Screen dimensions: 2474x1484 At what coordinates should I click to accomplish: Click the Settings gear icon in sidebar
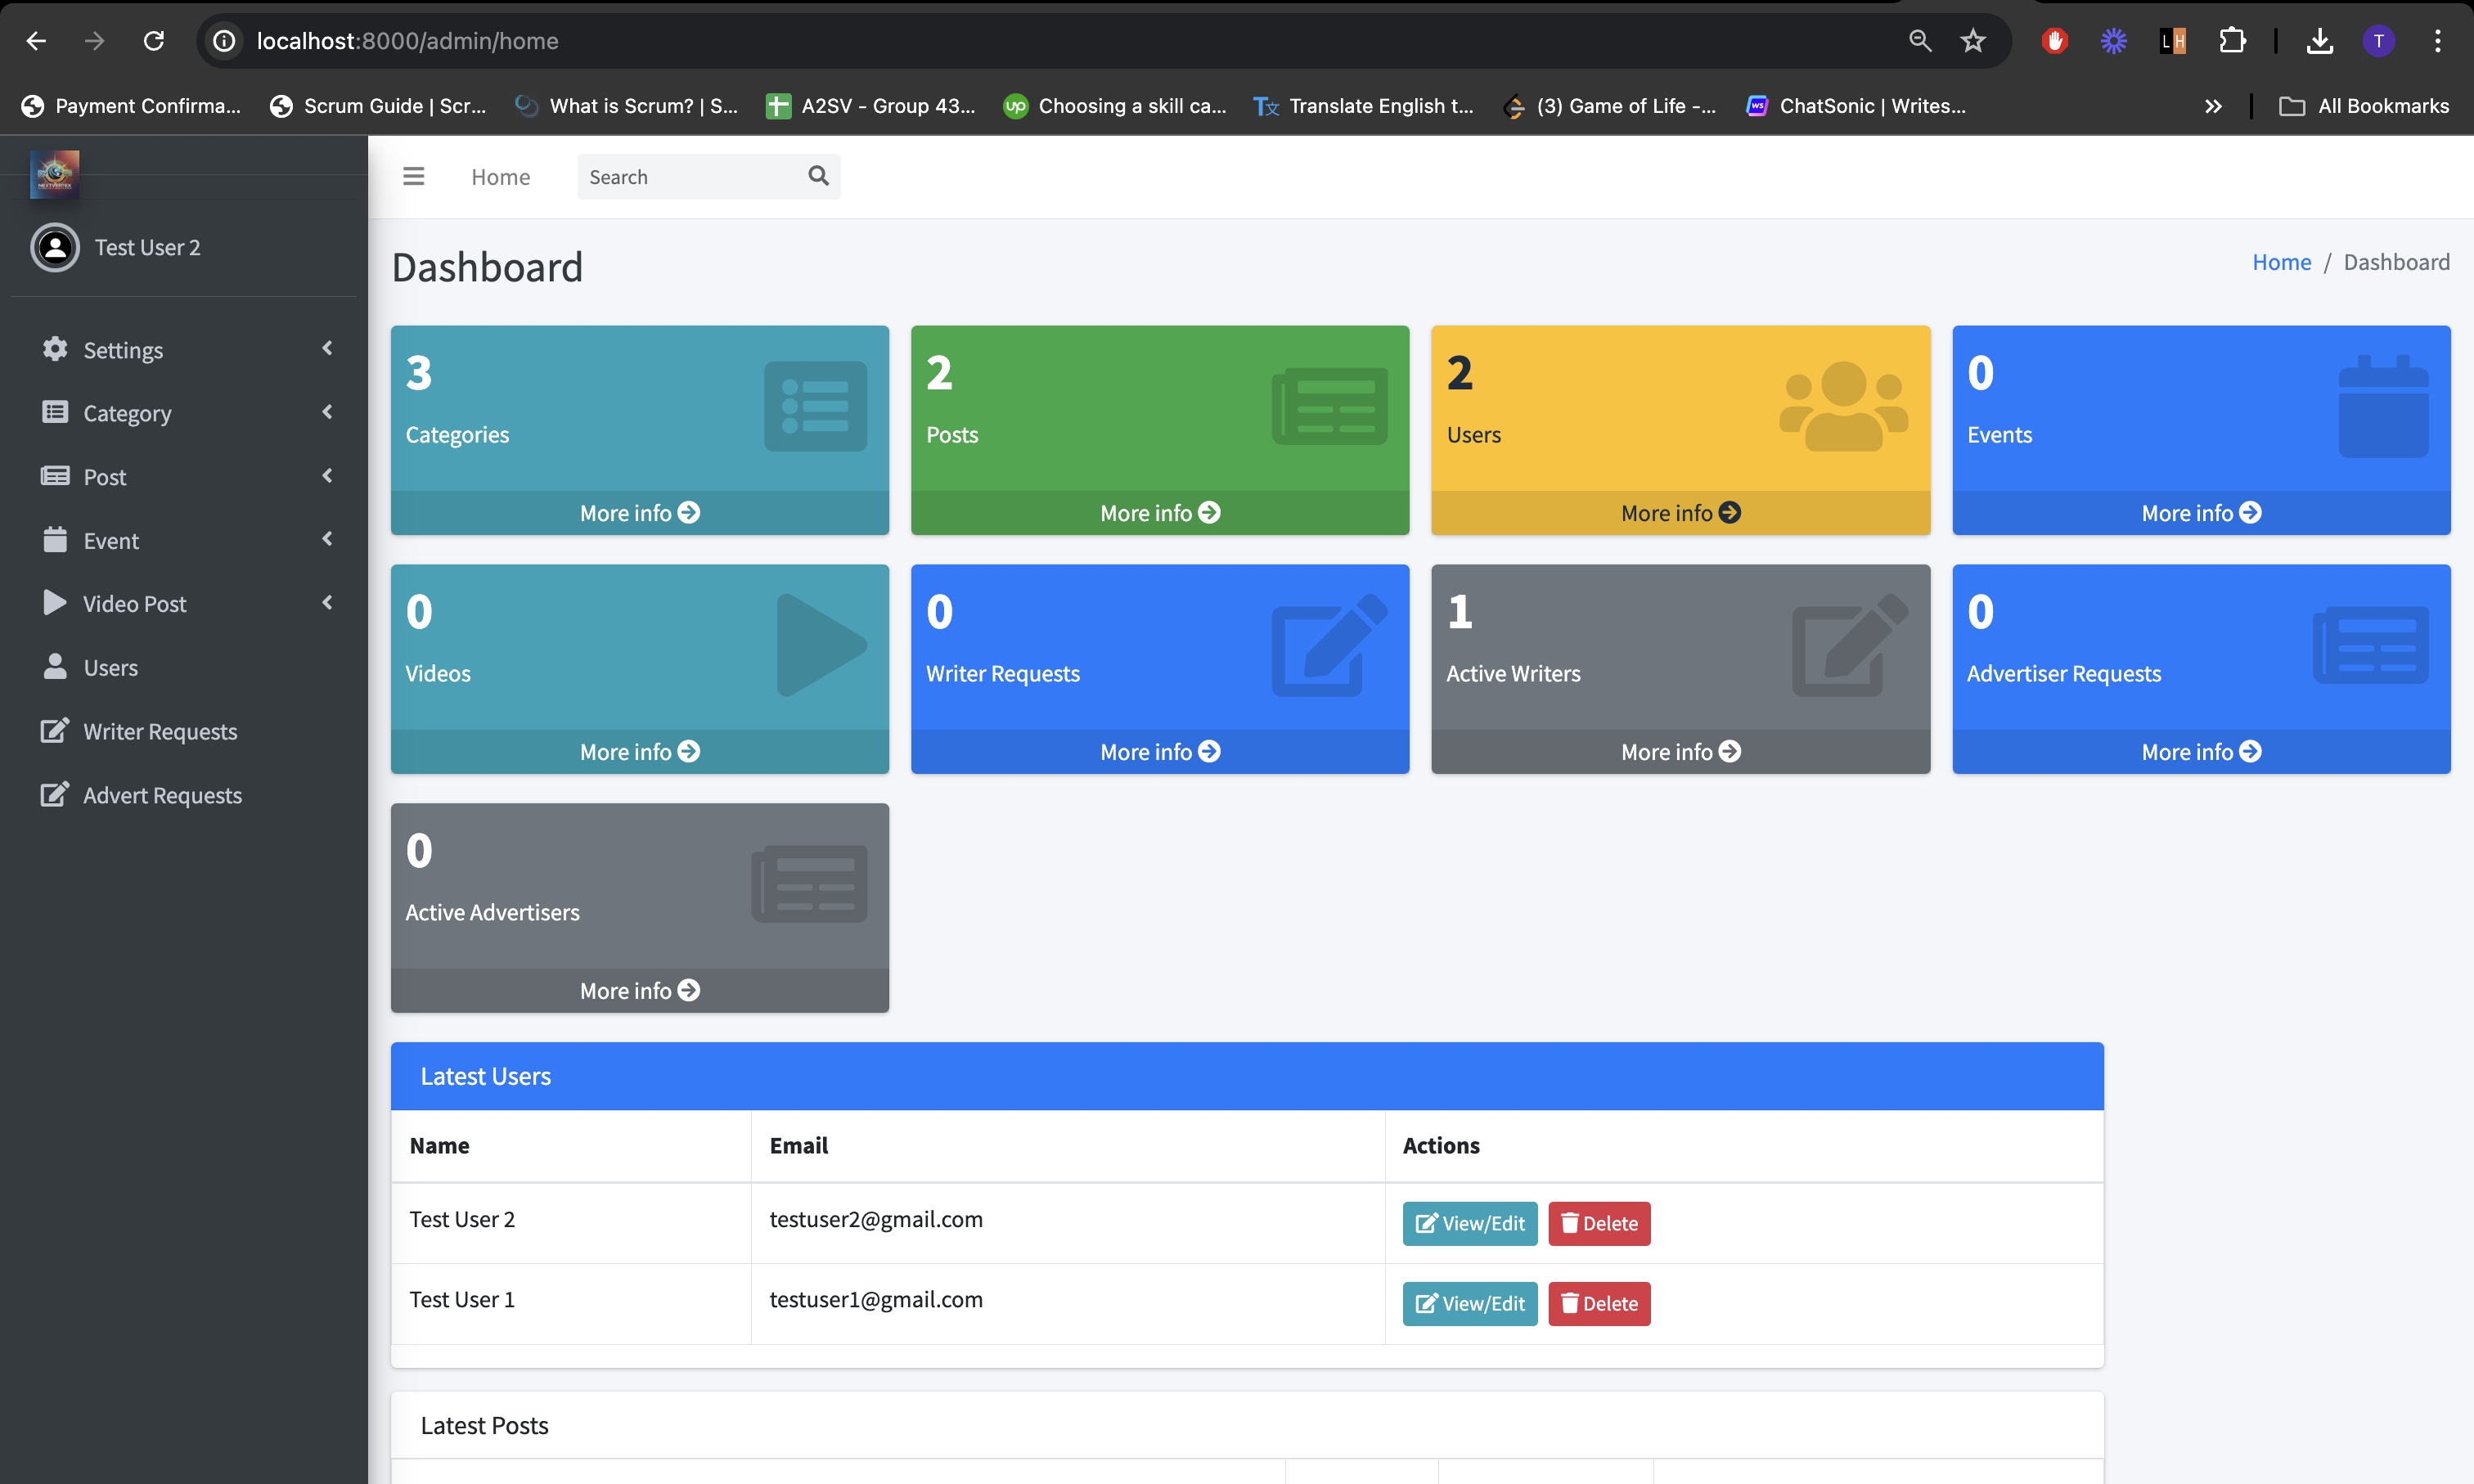tap(55, 349)
